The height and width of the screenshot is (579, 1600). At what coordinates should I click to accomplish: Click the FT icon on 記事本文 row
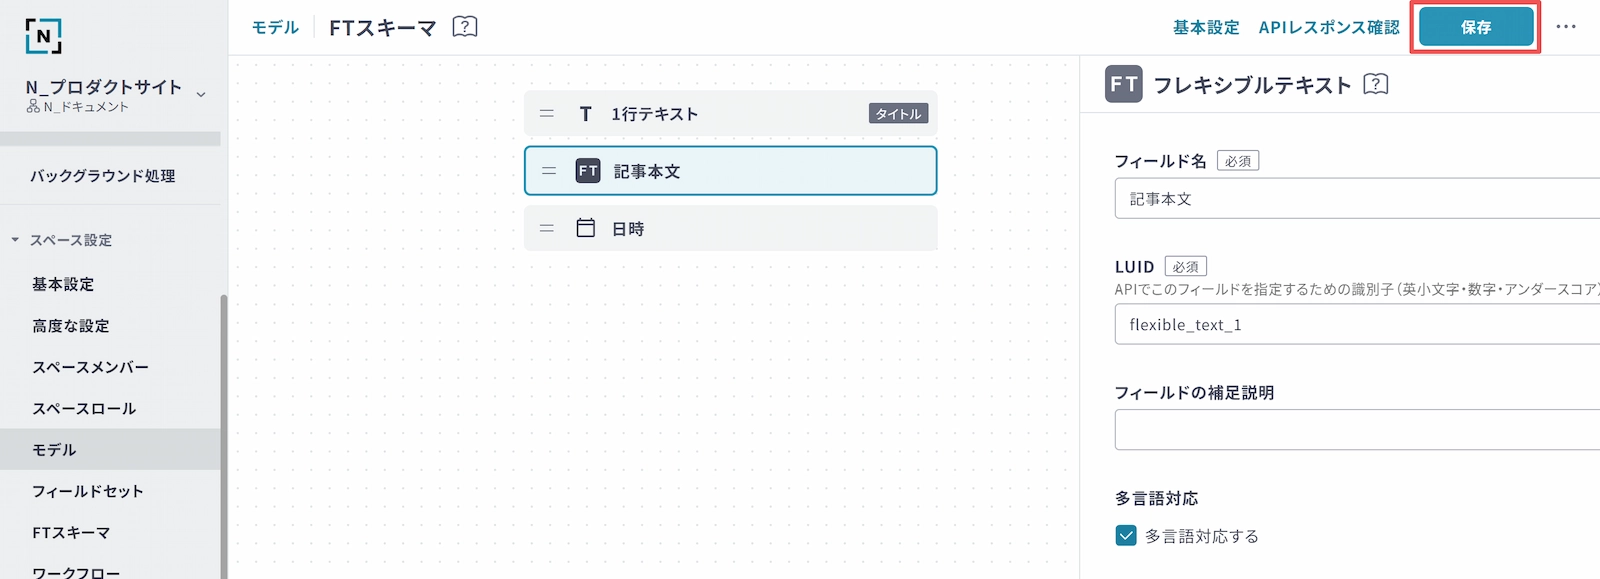pos(588,171)
